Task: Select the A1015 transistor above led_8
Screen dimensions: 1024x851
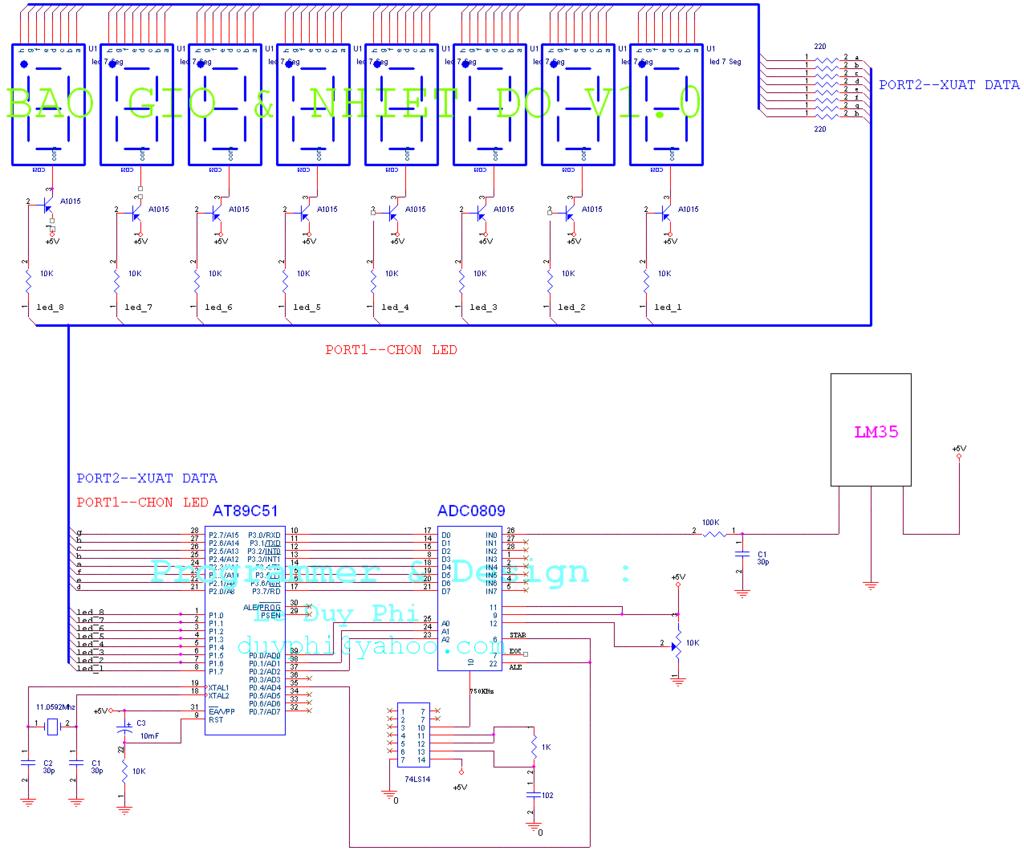Action: [45, 207]
